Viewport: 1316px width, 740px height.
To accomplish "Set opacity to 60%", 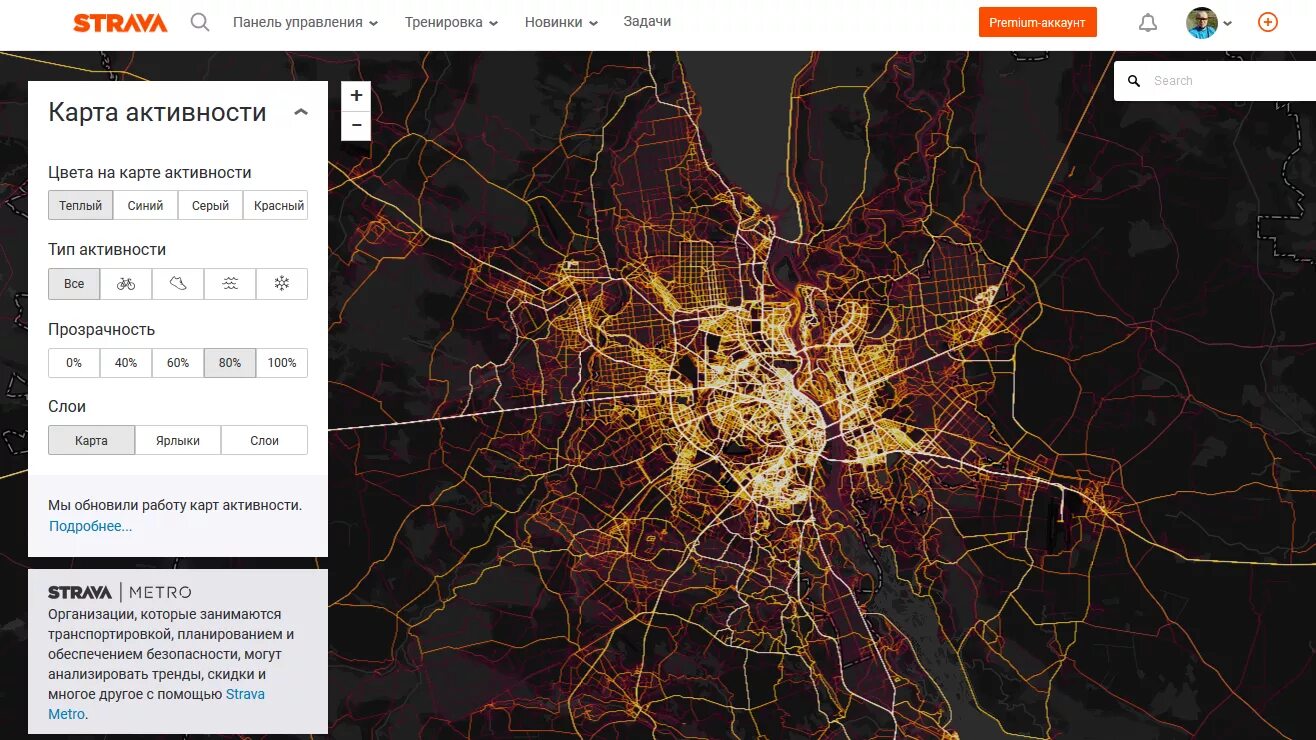I will (x=178, y=363).
